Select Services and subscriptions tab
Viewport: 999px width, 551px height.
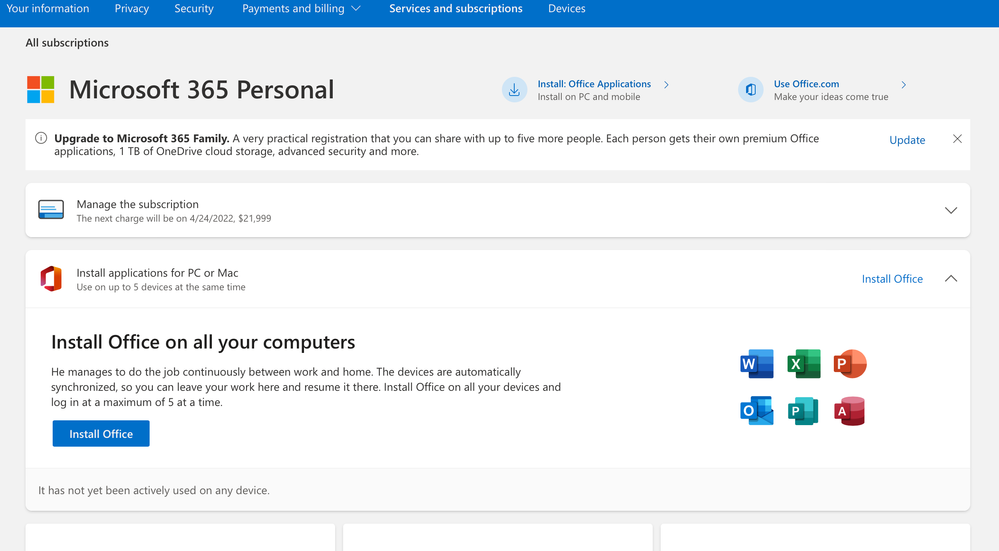click(x=456, y=9)
